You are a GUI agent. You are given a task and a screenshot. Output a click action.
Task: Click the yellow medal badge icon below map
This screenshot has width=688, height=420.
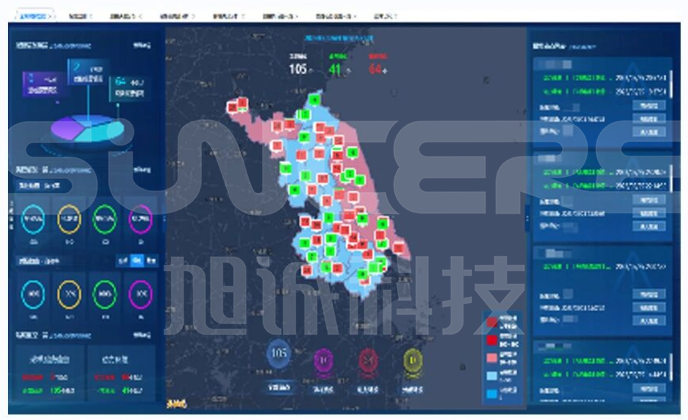[412, 362]
